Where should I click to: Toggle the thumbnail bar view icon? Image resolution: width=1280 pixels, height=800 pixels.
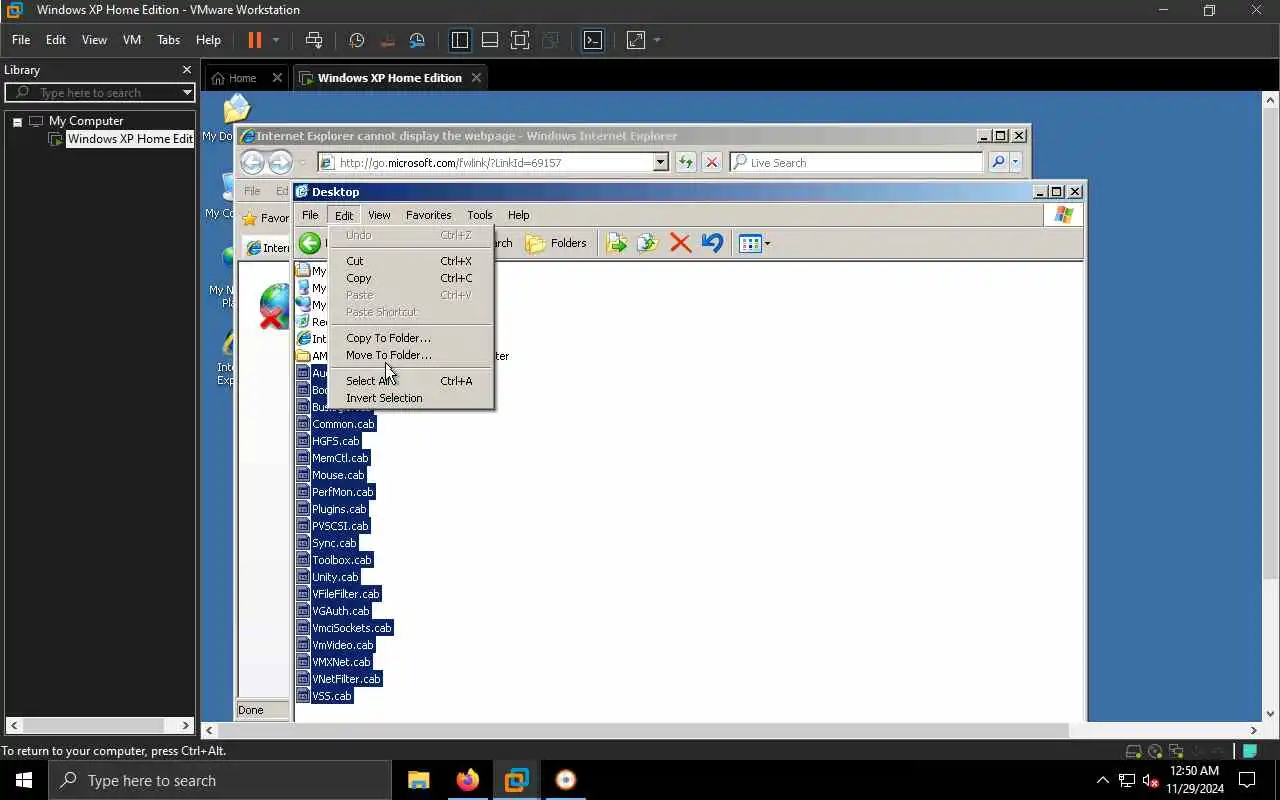[x=490, y=40]
